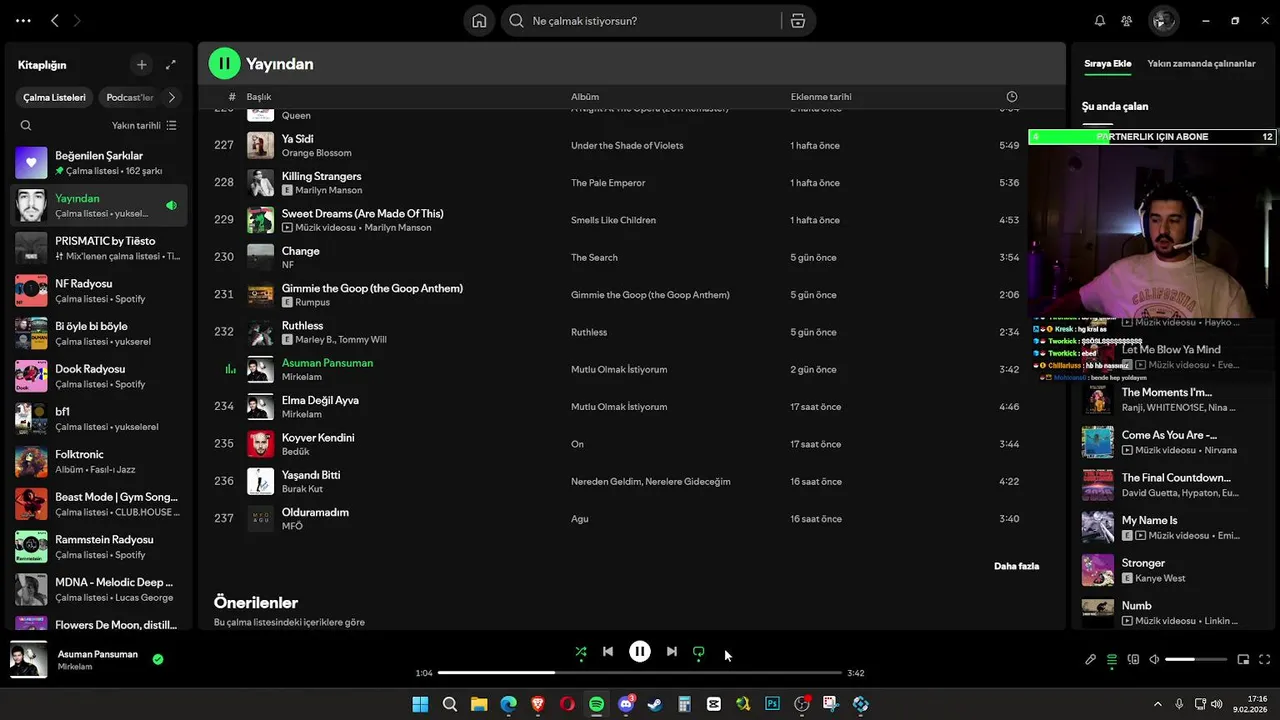Select the Çalma Listeleri filter chip
This screenshot has height=720, width=1280.
55,98
